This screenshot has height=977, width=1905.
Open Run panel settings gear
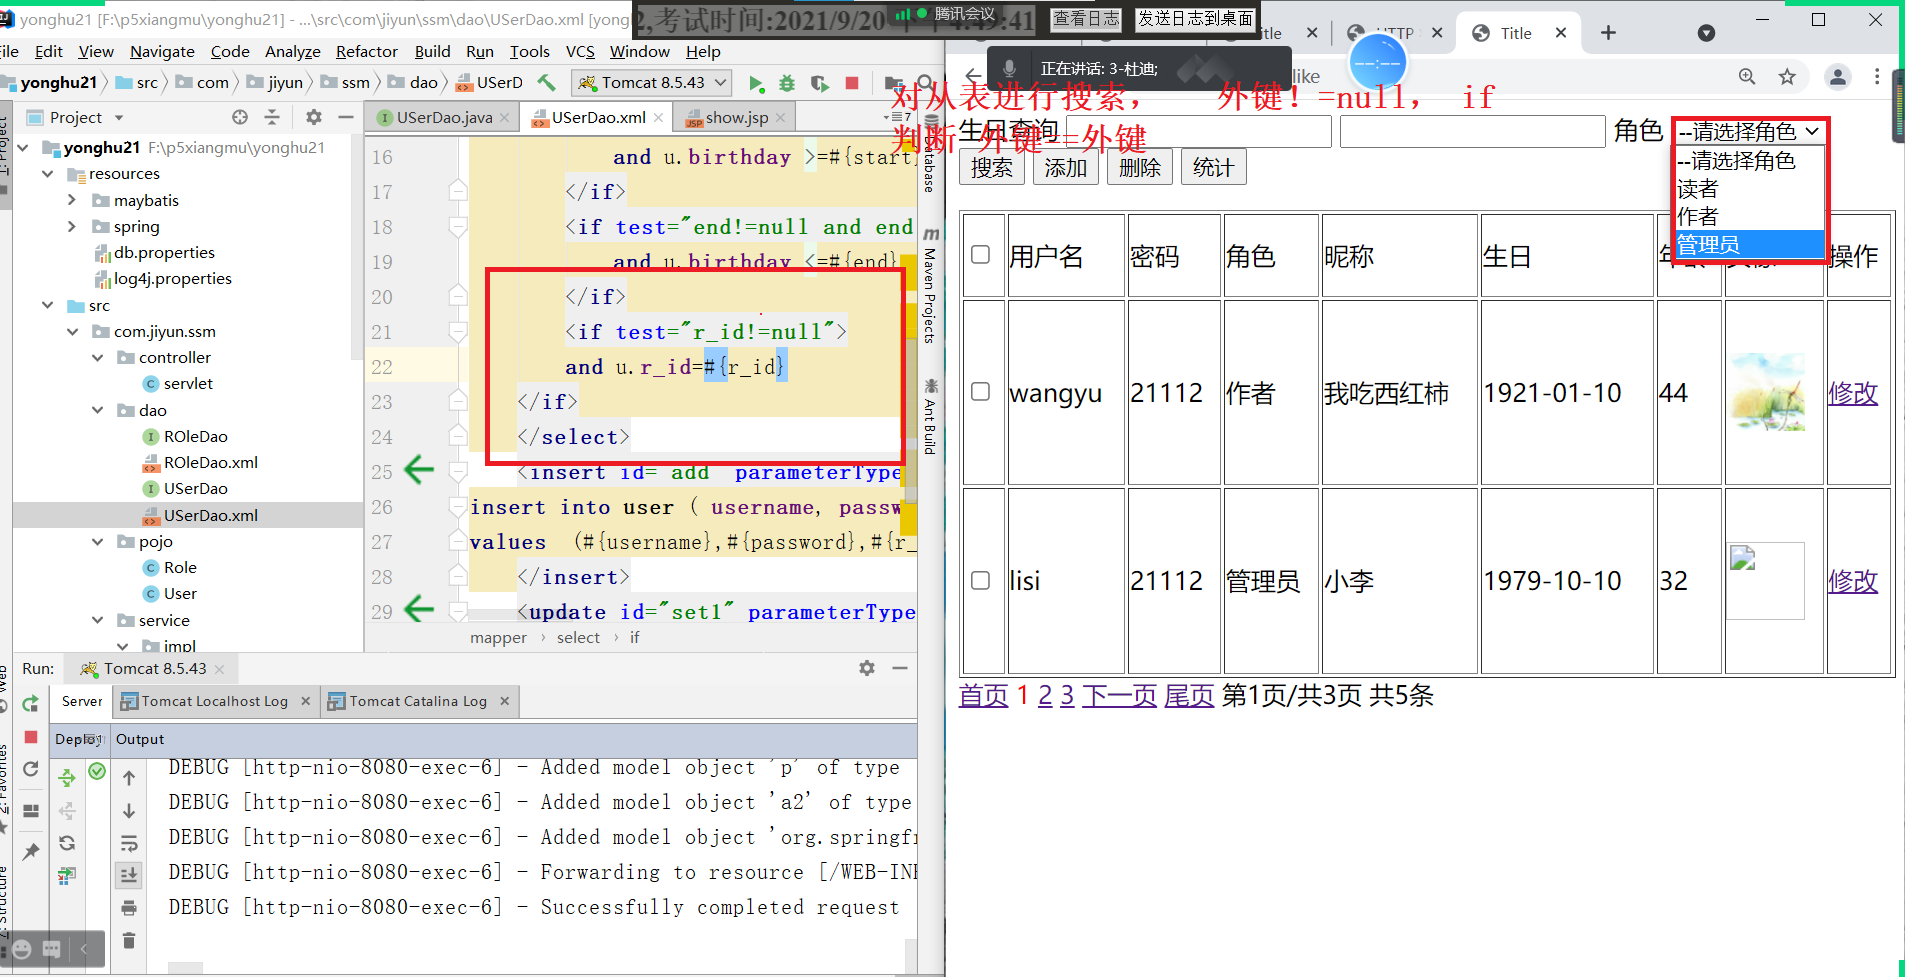867,668
